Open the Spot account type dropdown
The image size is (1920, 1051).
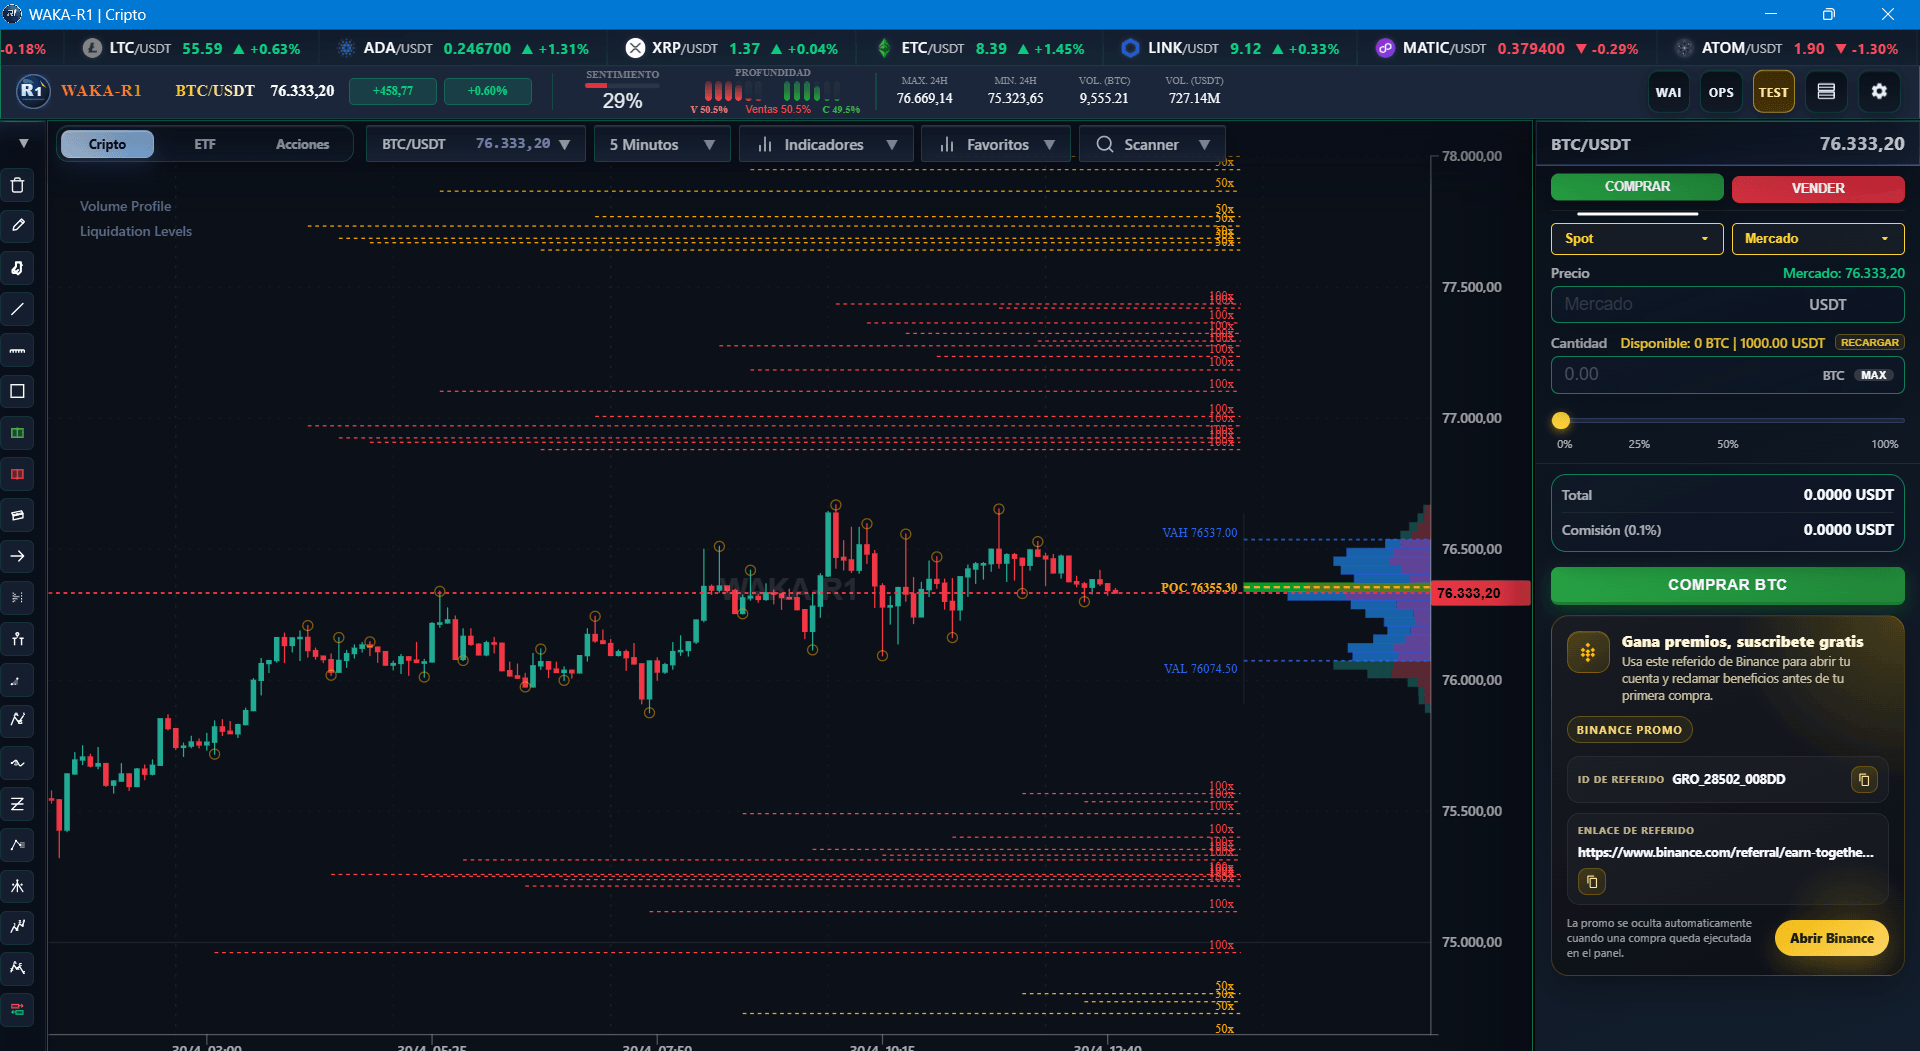(x=1637, y=238)
